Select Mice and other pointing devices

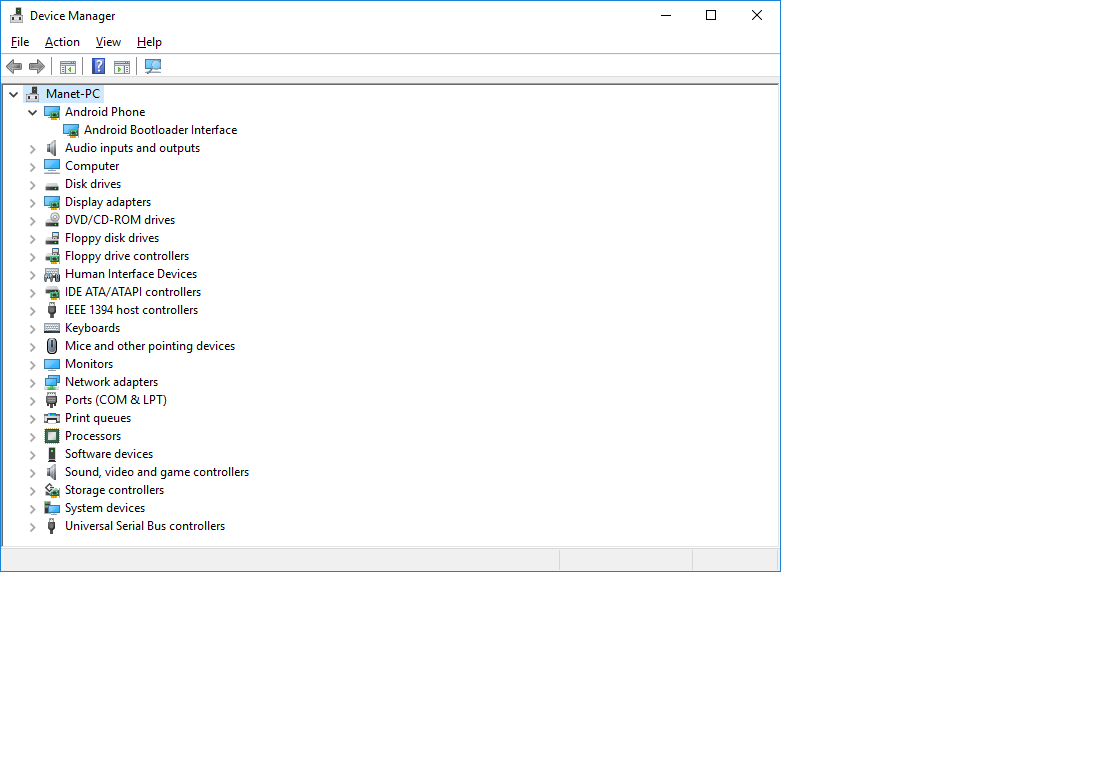point(149,346)
